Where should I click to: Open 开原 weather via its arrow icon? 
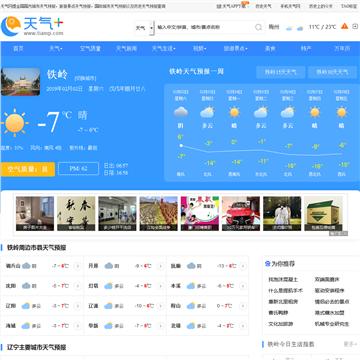point(160,266)
